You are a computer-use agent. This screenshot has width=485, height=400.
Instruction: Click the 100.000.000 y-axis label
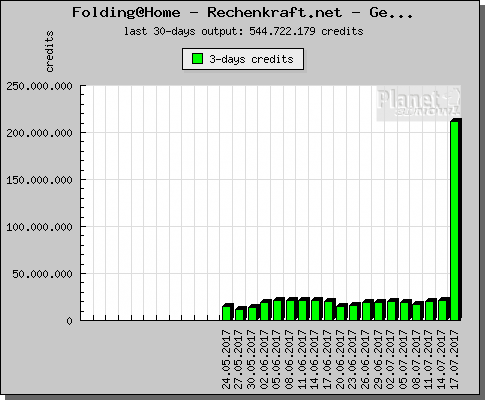tap(39, 227)
